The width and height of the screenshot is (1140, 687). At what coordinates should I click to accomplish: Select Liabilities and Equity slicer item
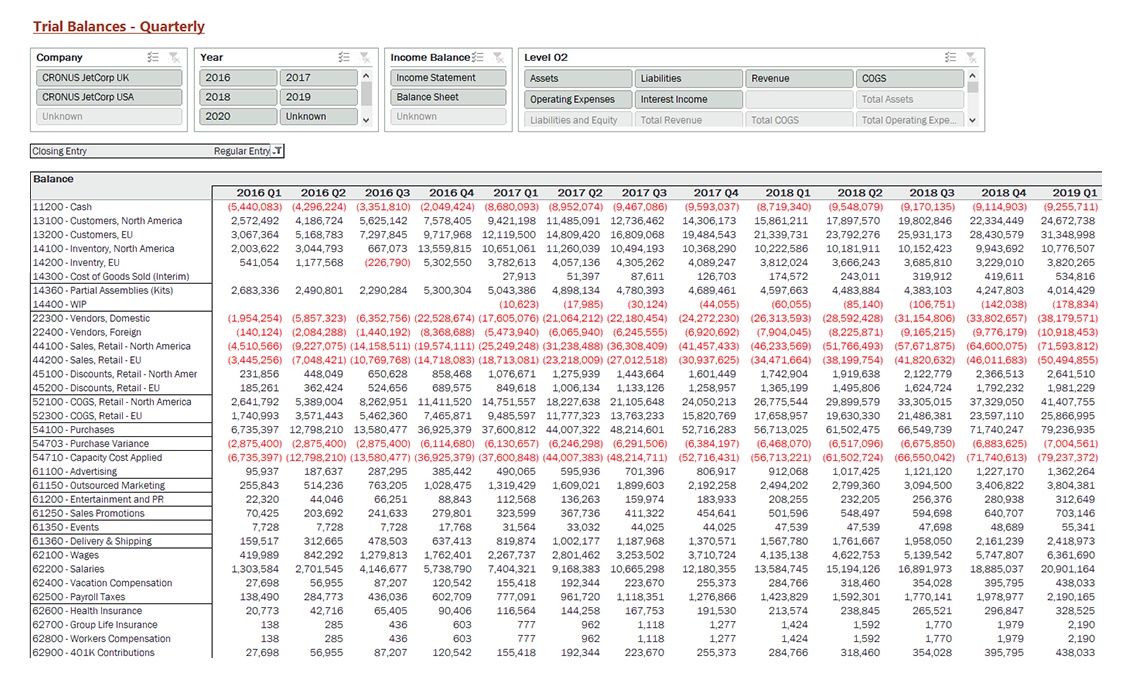coord(578,120)
